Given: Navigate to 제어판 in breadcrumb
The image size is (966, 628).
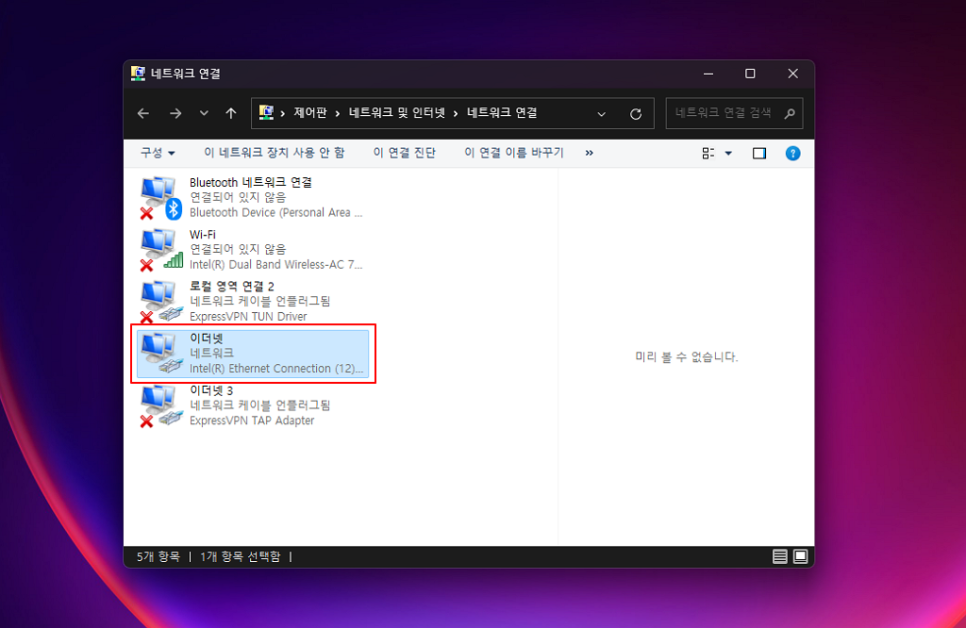Looking at the screenshot, I should tap(310, 113).
